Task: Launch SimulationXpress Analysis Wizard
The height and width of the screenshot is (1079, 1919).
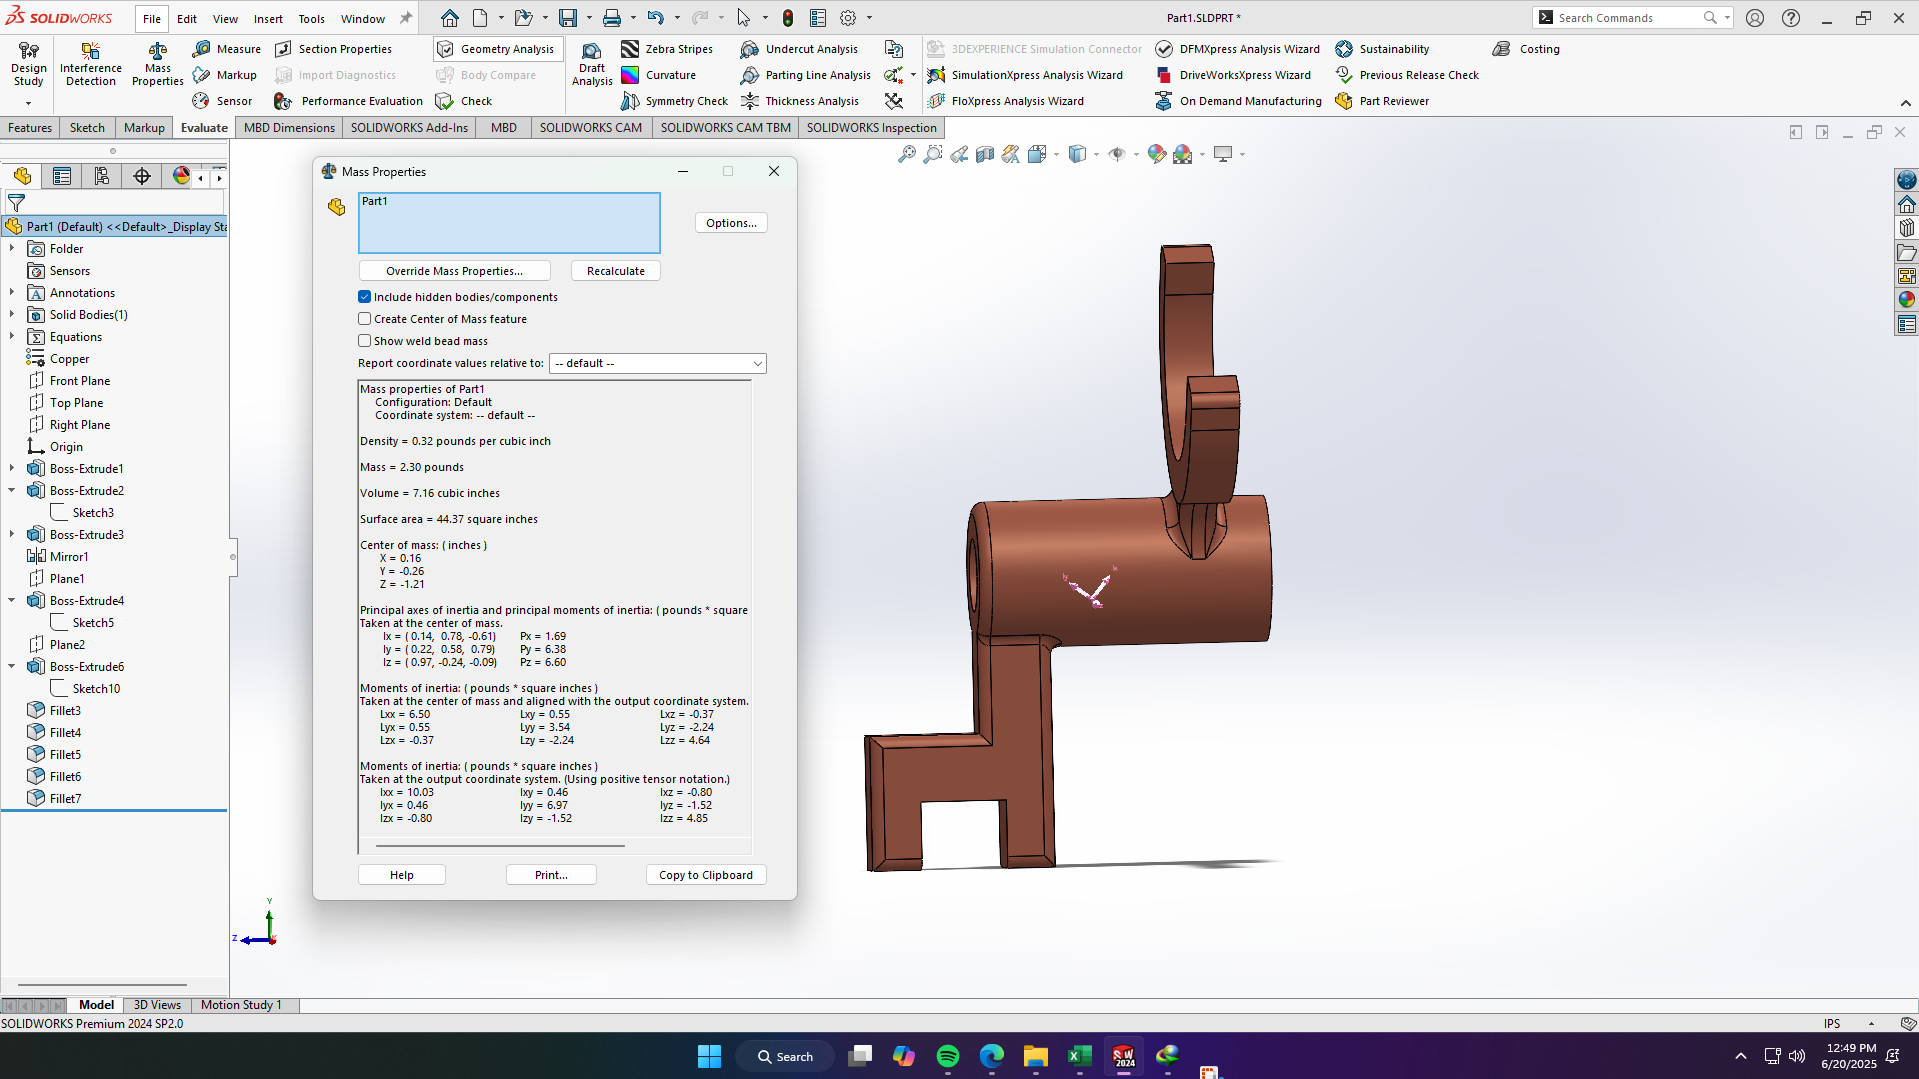Action: pyautogui.click(x=1025, y=75)
